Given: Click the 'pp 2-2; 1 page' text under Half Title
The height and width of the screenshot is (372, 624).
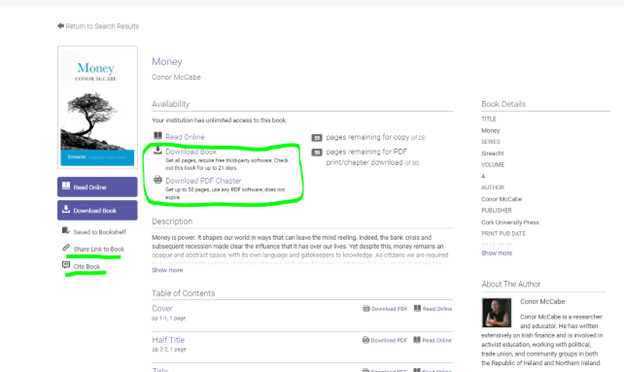Looking at the screenshot, I should click(x=169, y=349).
